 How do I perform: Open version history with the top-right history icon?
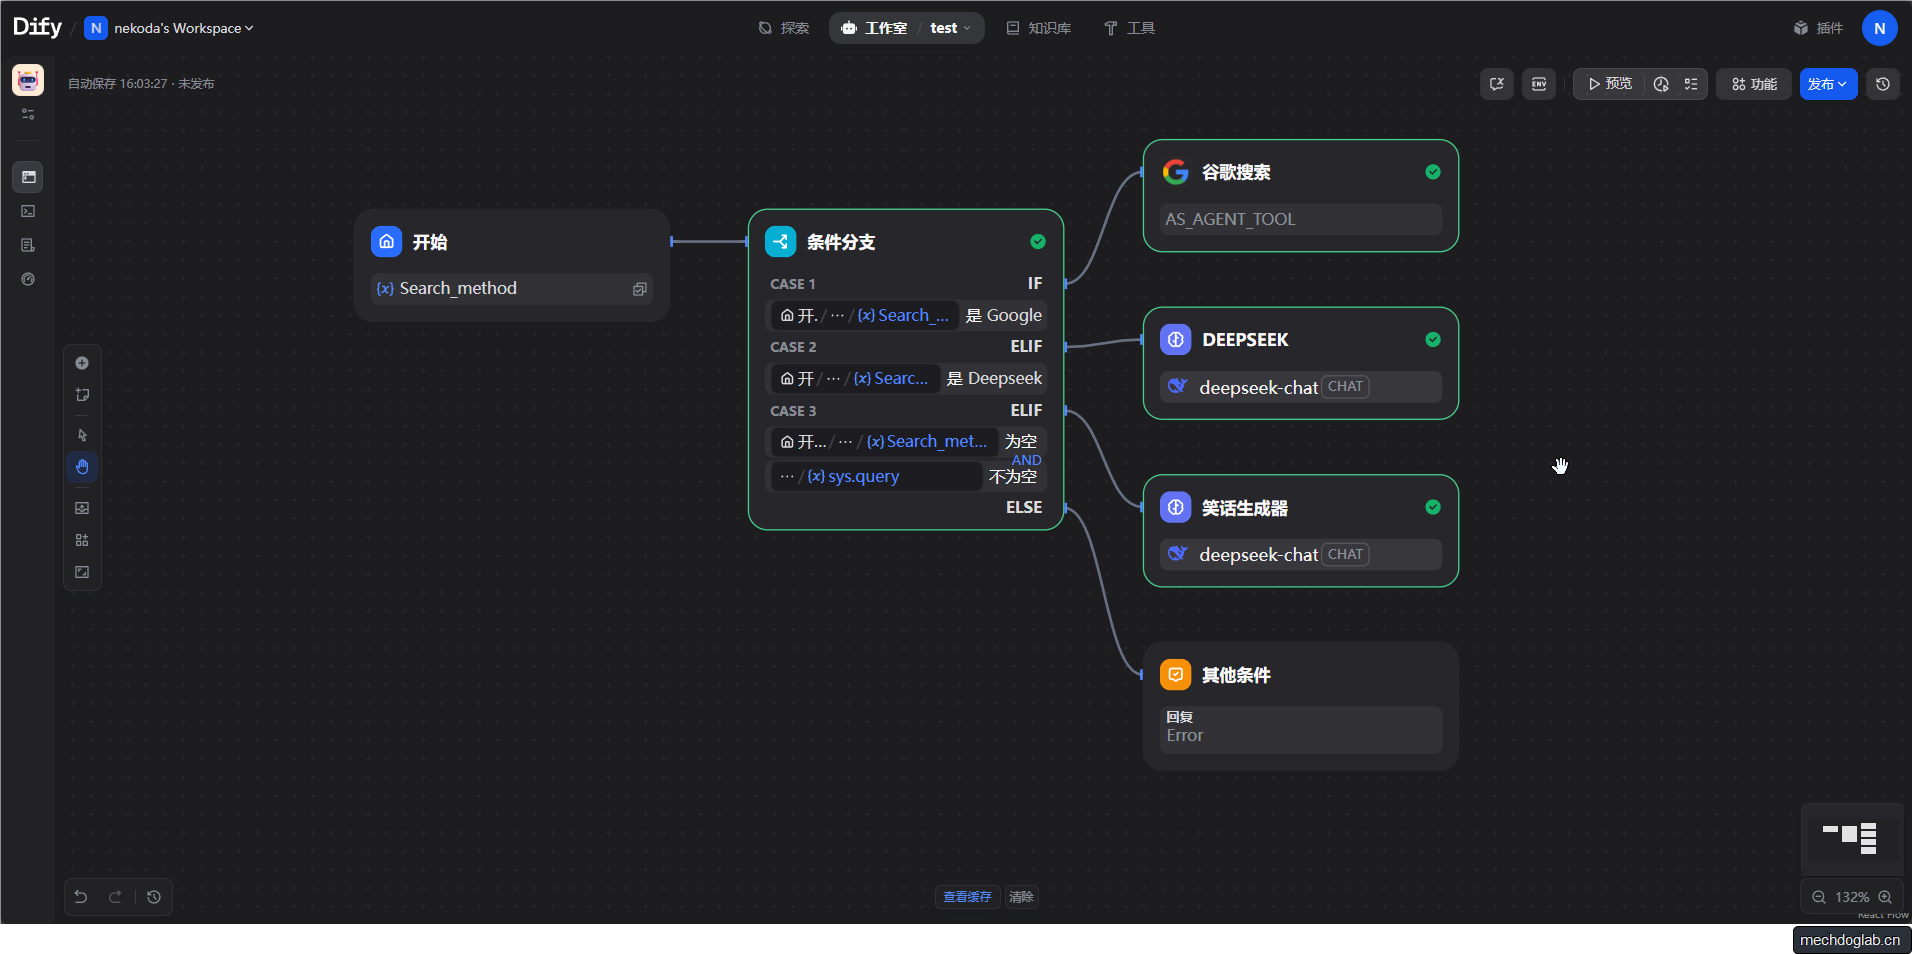tap(1884, 84)
